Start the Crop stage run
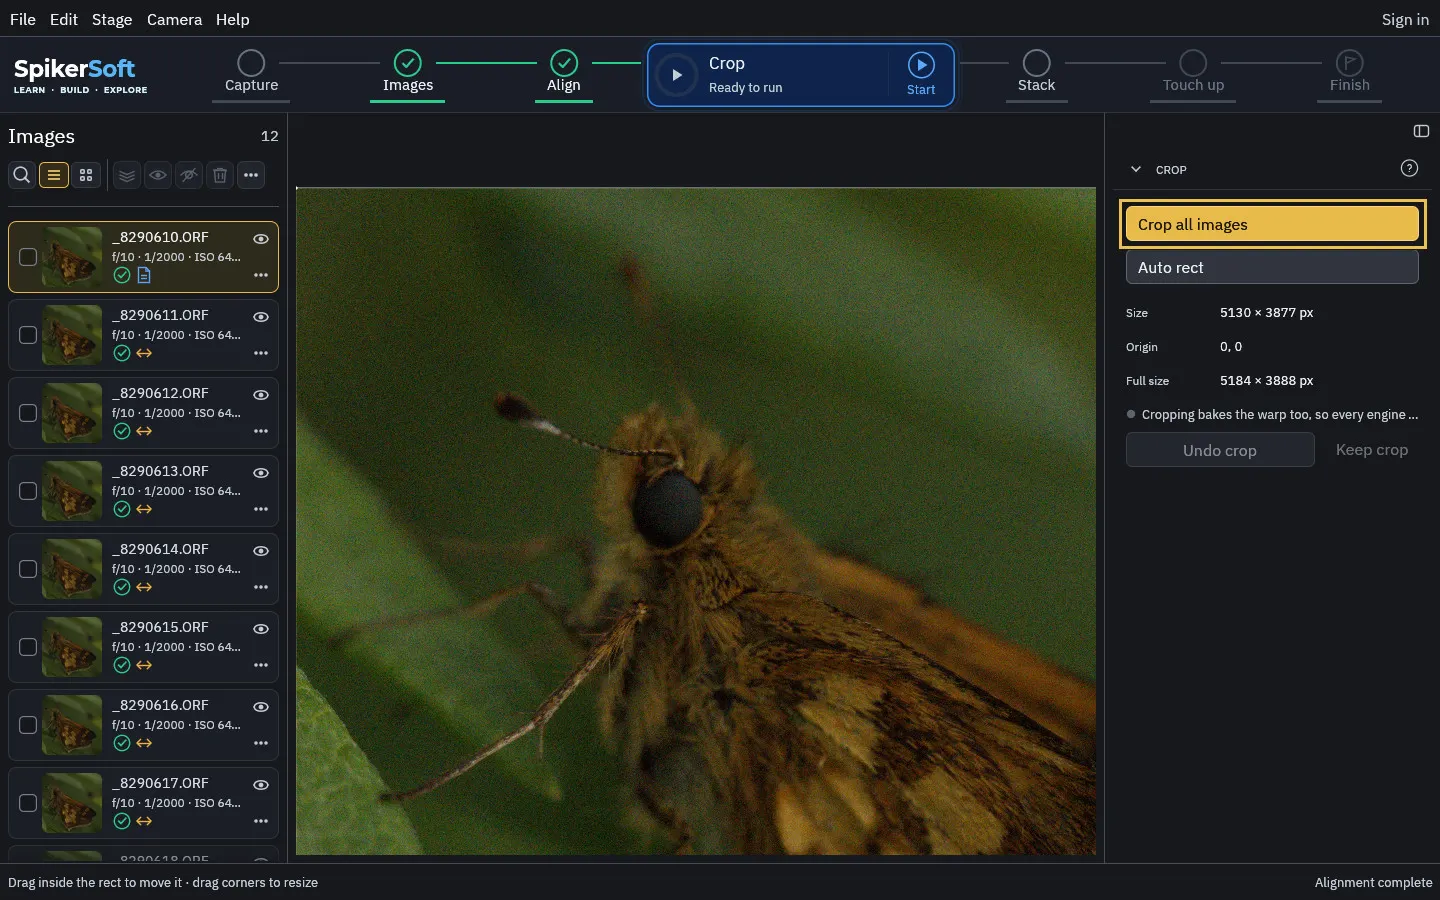Screen dimensions: 1440x900 pos(921,74)
